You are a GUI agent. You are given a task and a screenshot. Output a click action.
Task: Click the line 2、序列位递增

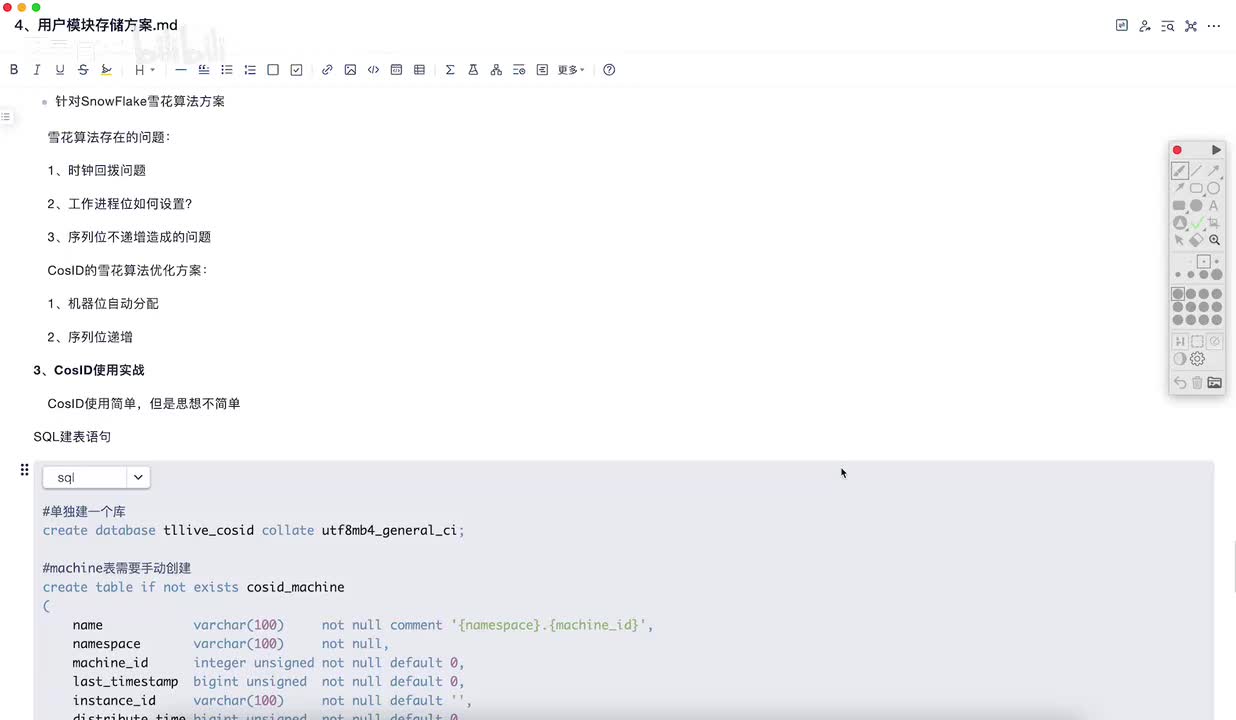click(90, 337)
